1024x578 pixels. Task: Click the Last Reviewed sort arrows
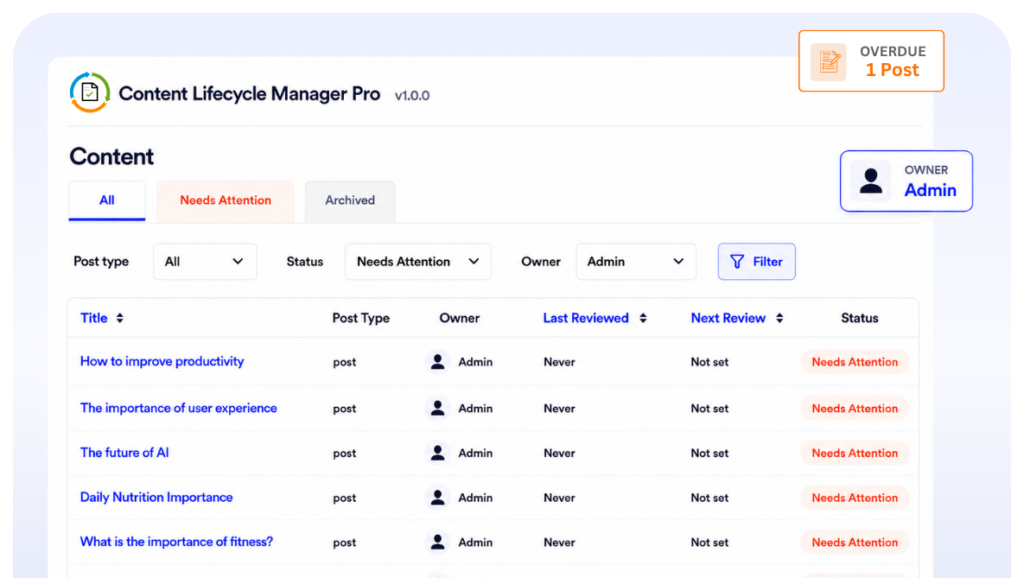point(643,318)
